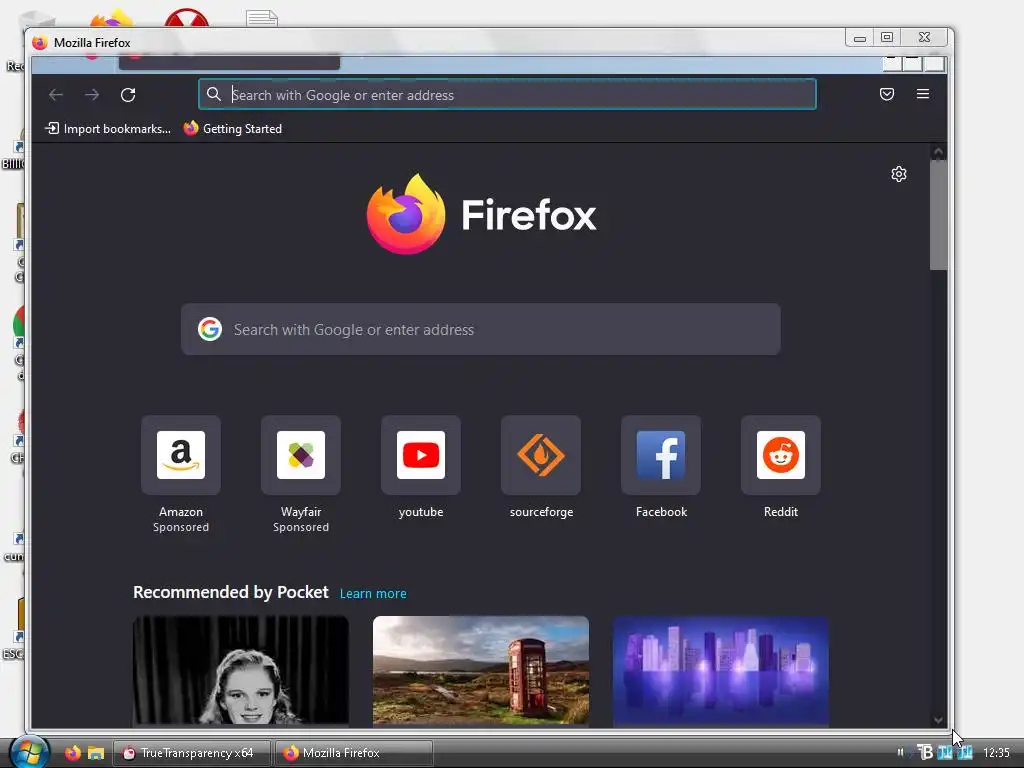Screen dimensions: 1024x768
Task: Reload the current page
Action: coord(128,95)
